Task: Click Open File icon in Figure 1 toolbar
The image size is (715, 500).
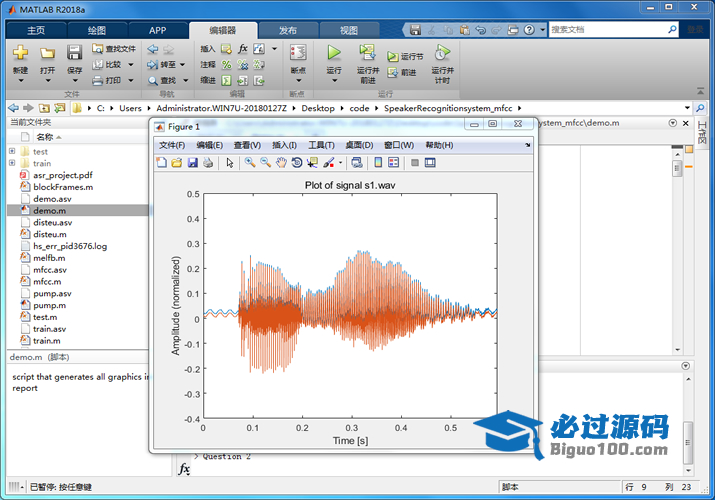Action: click(177, 163)
